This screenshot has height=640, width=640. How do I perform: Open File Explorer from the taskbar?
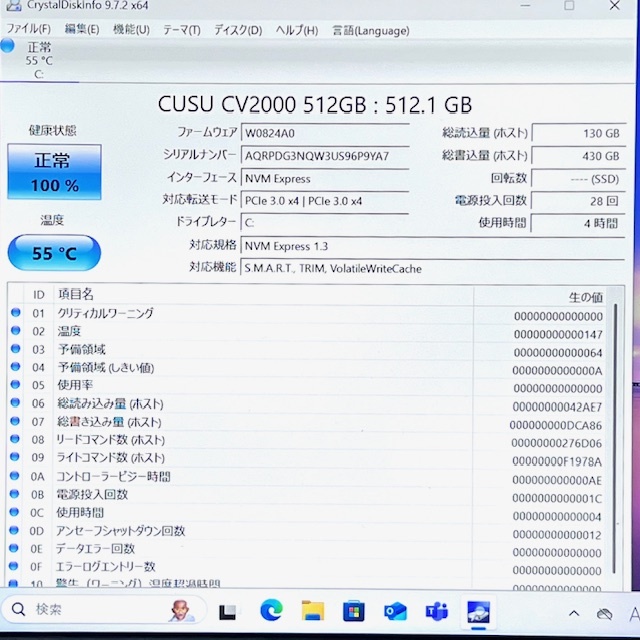313,611
